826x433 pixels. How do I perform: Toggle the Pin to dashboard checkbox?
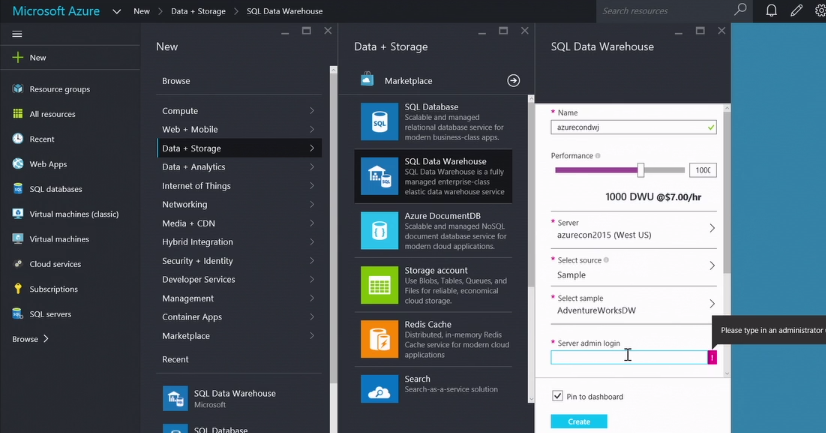click(557, 397)
